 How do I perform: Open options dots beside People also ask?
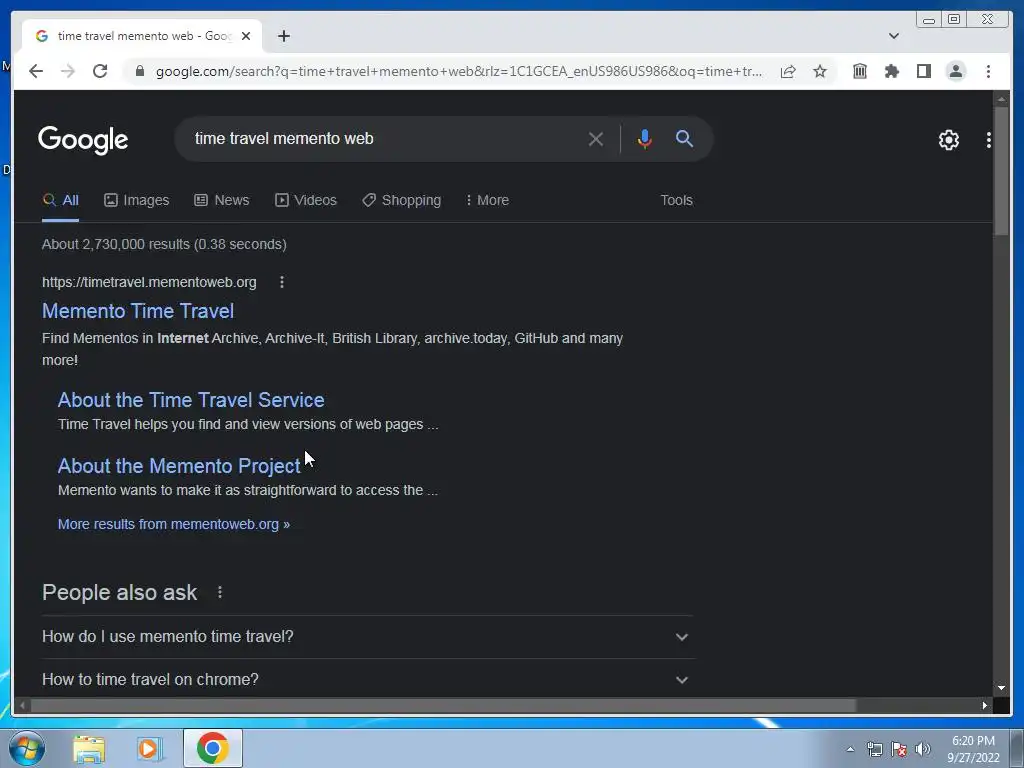click(x=220, y=592)
